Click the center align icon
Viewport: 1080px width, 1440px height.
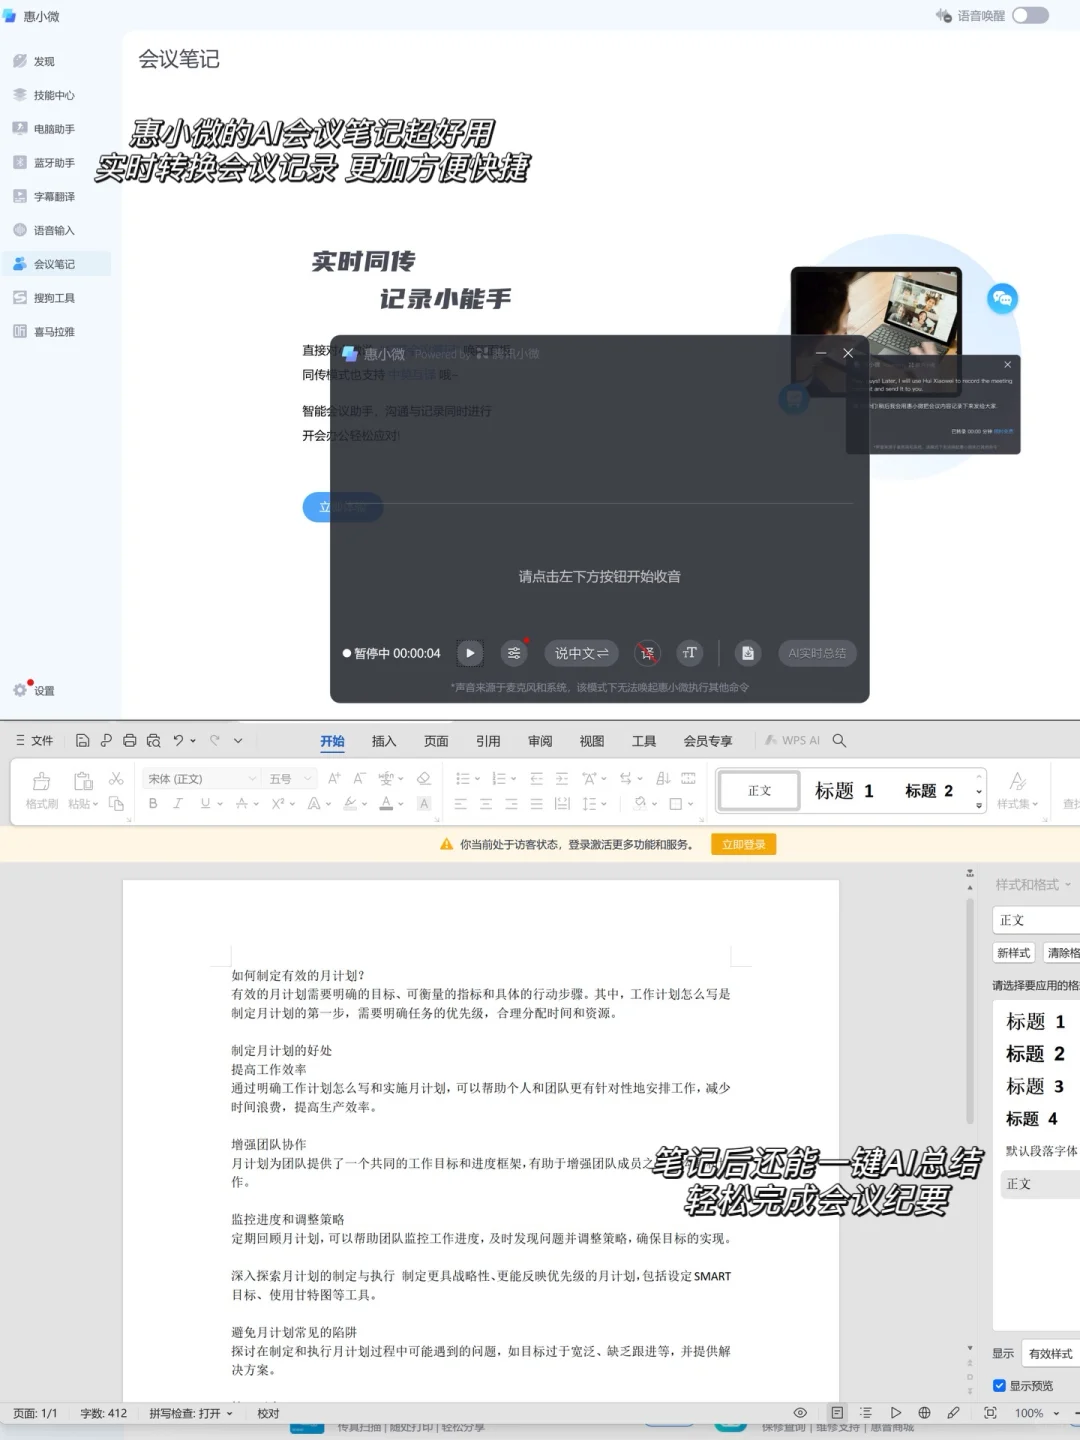pyautogui.click(x=486, y=803)
